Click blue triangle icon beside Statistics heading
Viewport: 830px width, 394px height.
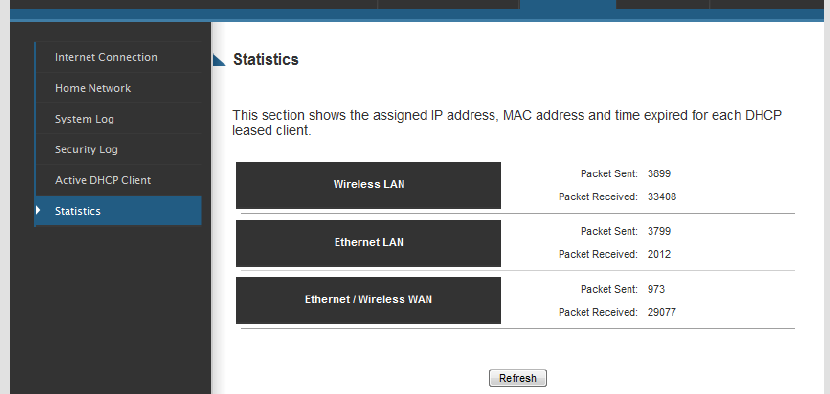tap(219, 60)
